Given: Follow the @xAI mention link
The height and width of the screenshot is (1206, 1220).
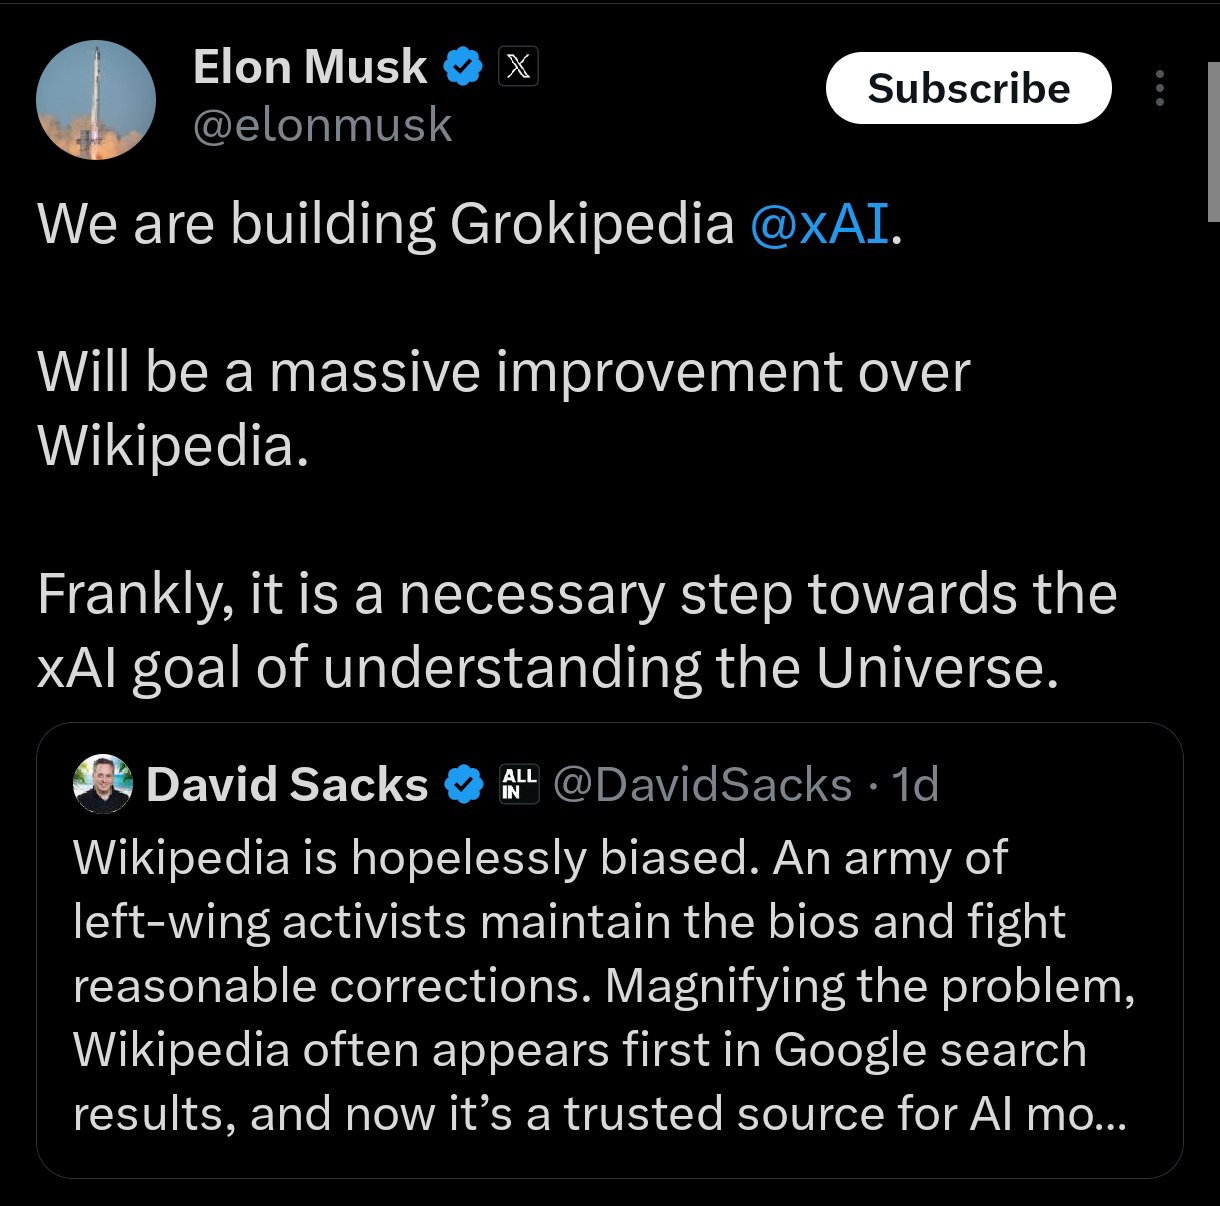Looking at the screenshot, I should click(819, 224).
